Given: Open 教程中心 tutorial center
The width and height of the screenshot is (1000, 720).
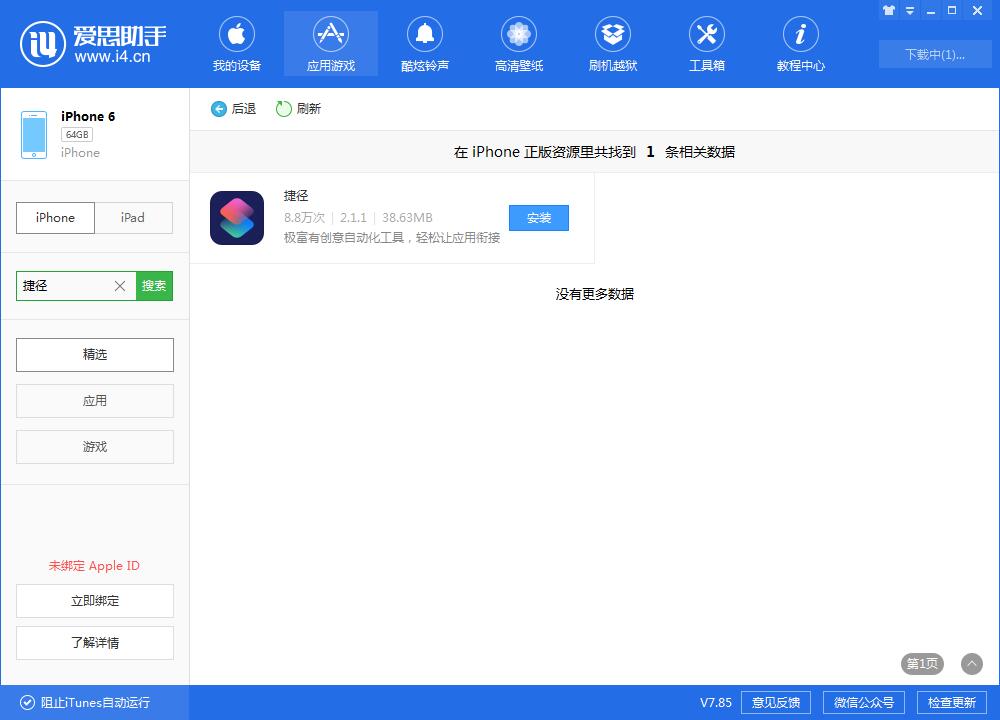Looking at the screenshot, I should click(x=801, y=45).
